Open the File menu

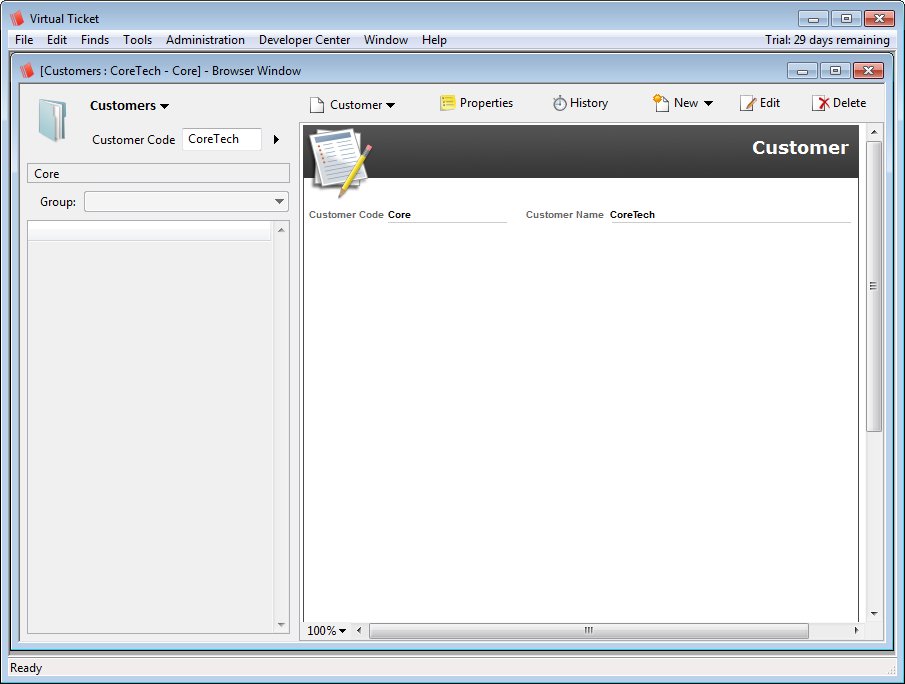click(24, 40)
